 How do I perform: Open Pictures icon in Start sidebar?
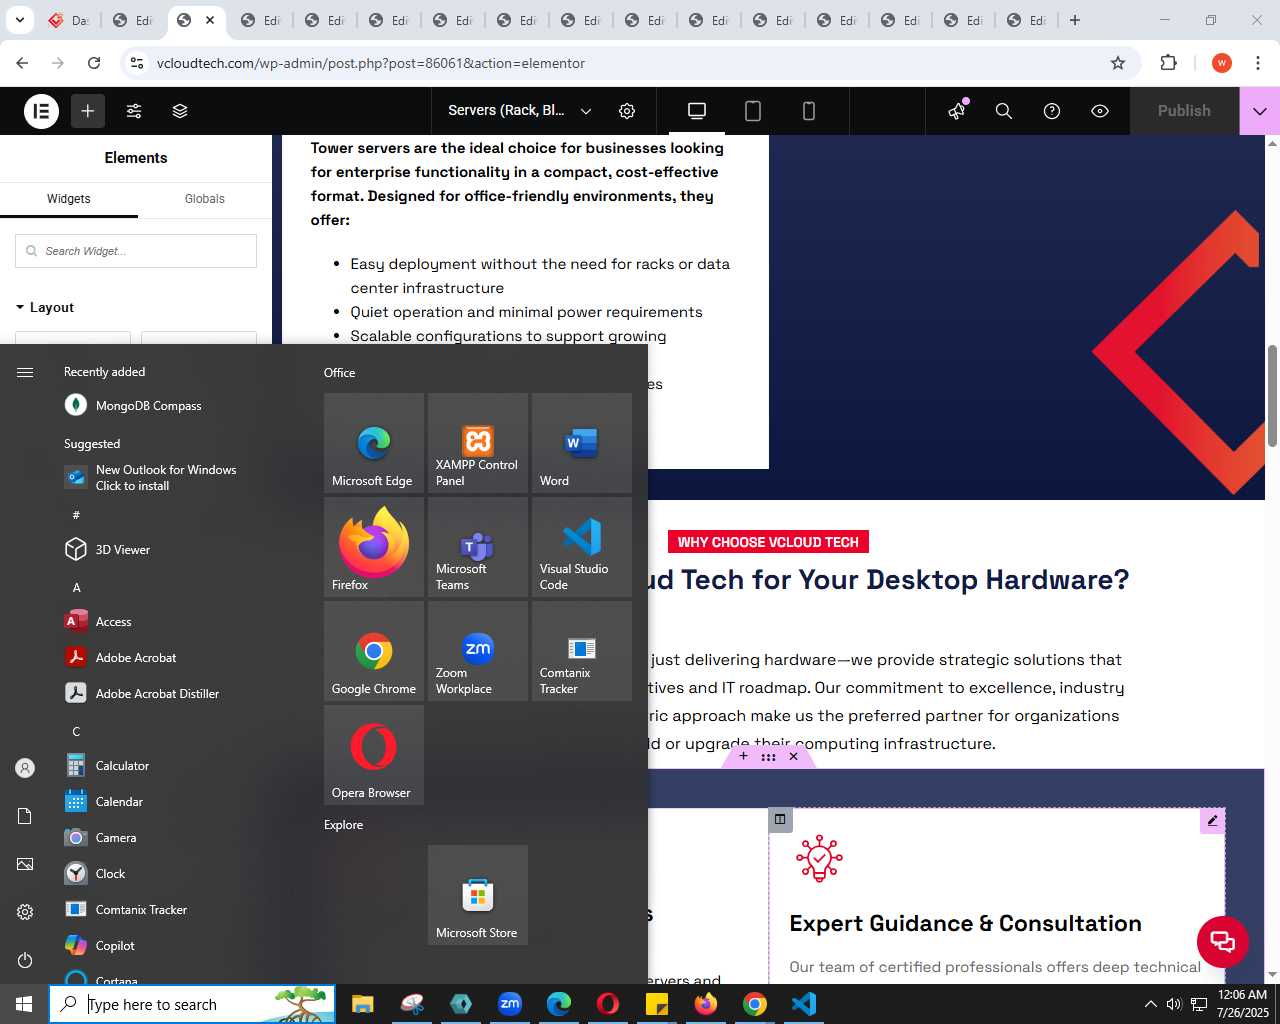click(x=25, y=864)
